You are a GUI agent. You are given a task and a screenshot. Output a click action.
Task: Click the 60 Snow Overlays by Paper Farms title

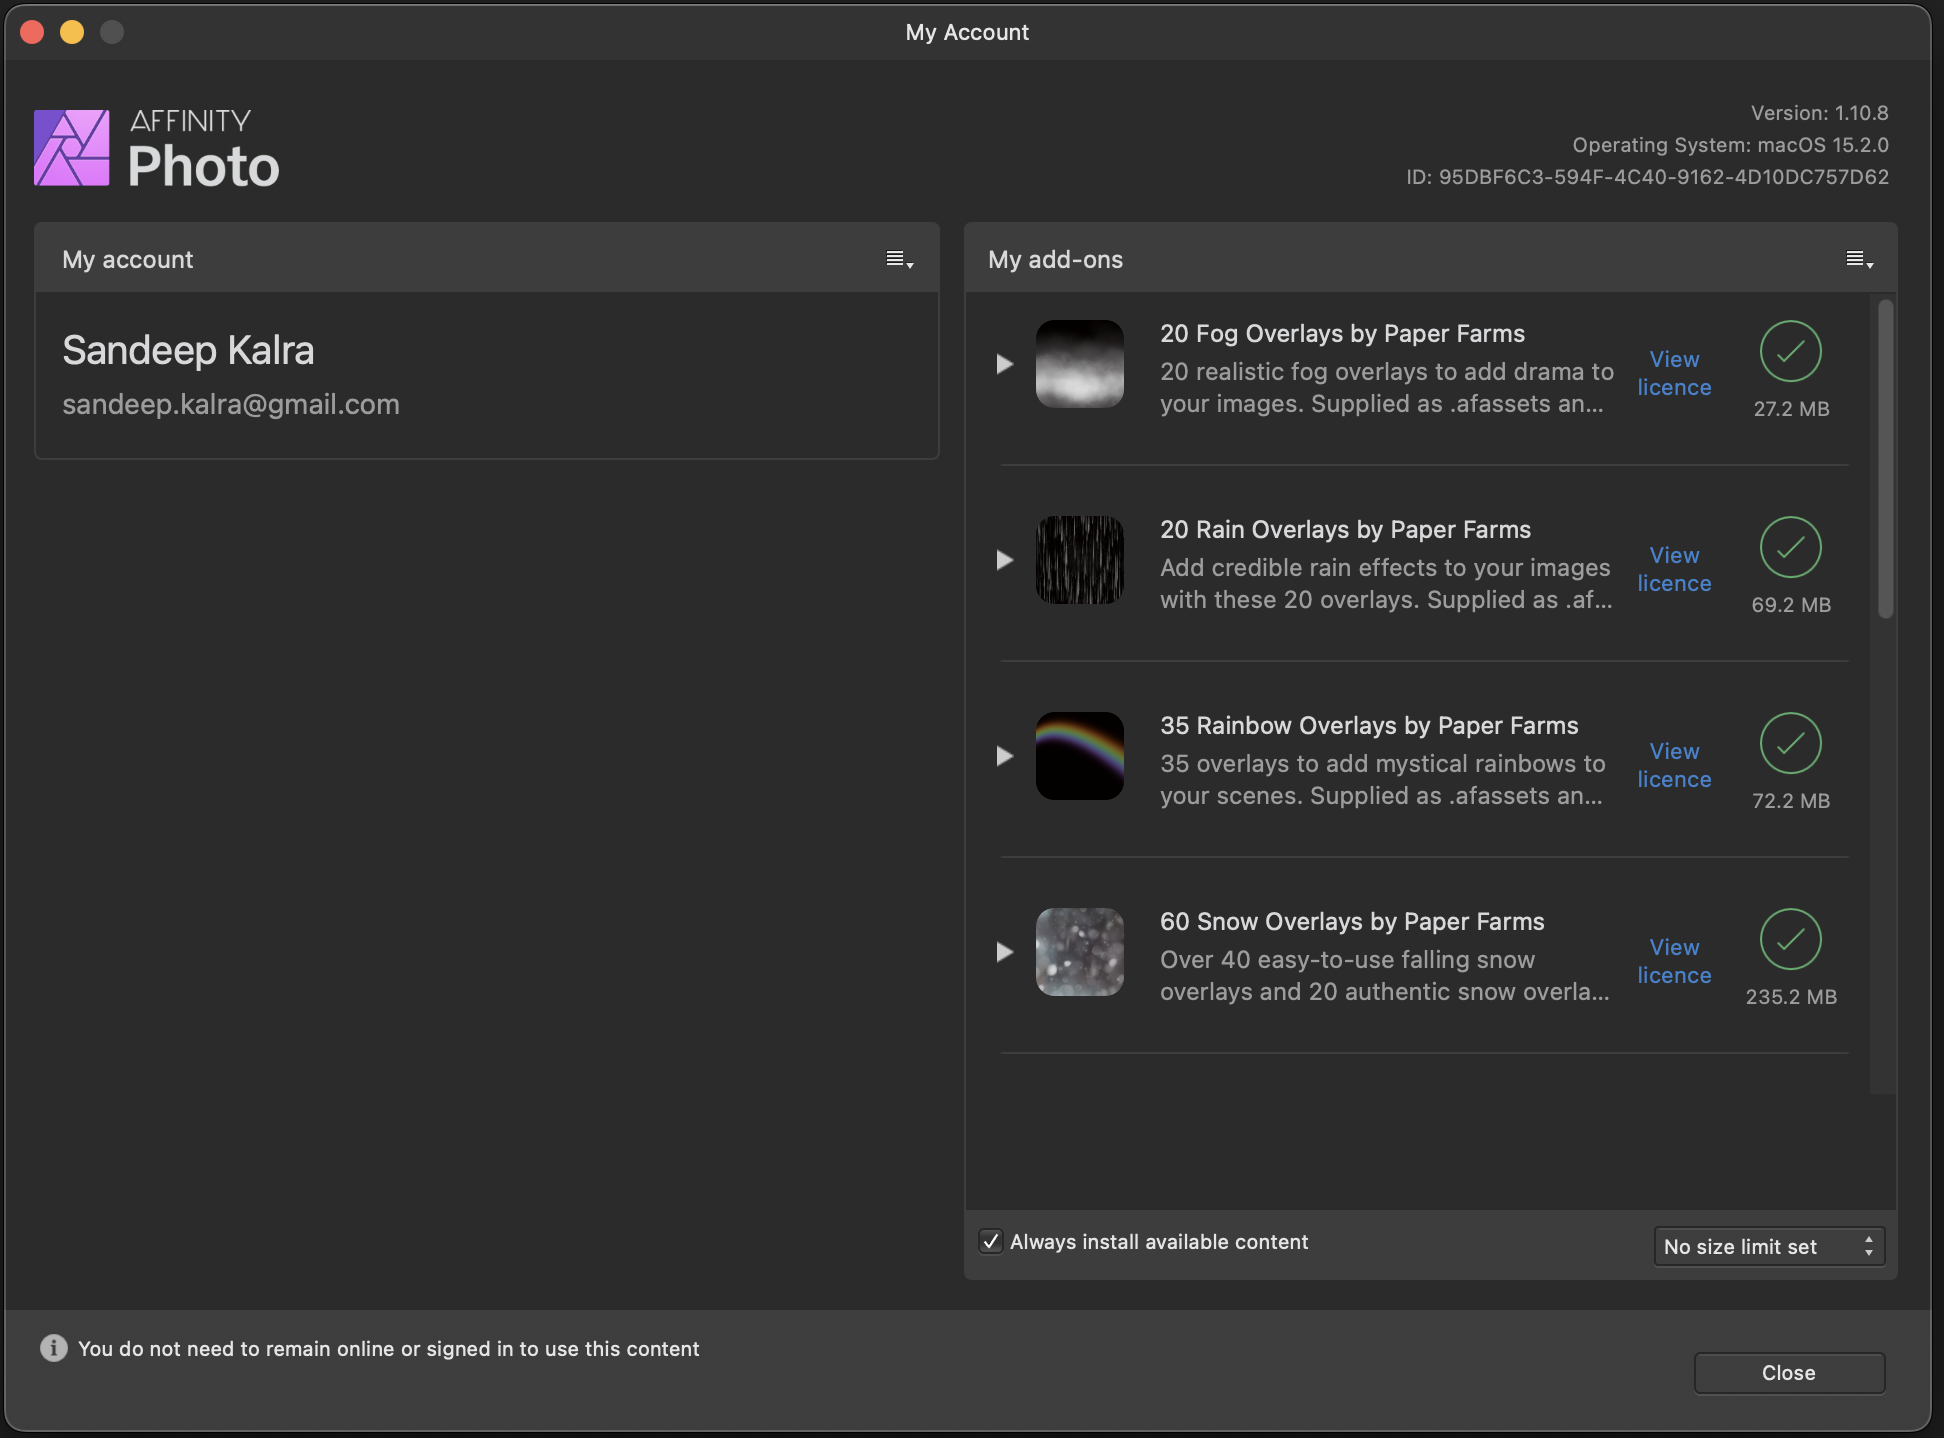(1352, 921)
